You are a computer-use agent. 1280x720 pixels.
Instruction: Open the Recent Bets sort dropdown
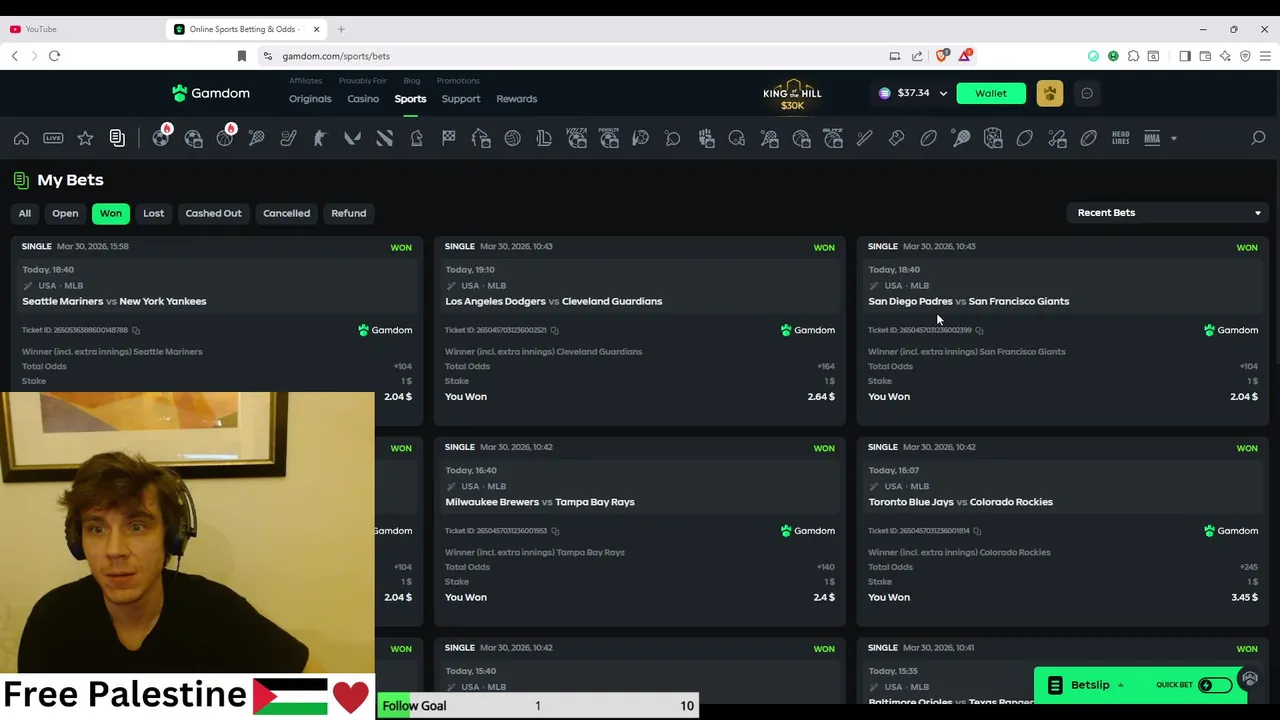tap(1168, 212)
